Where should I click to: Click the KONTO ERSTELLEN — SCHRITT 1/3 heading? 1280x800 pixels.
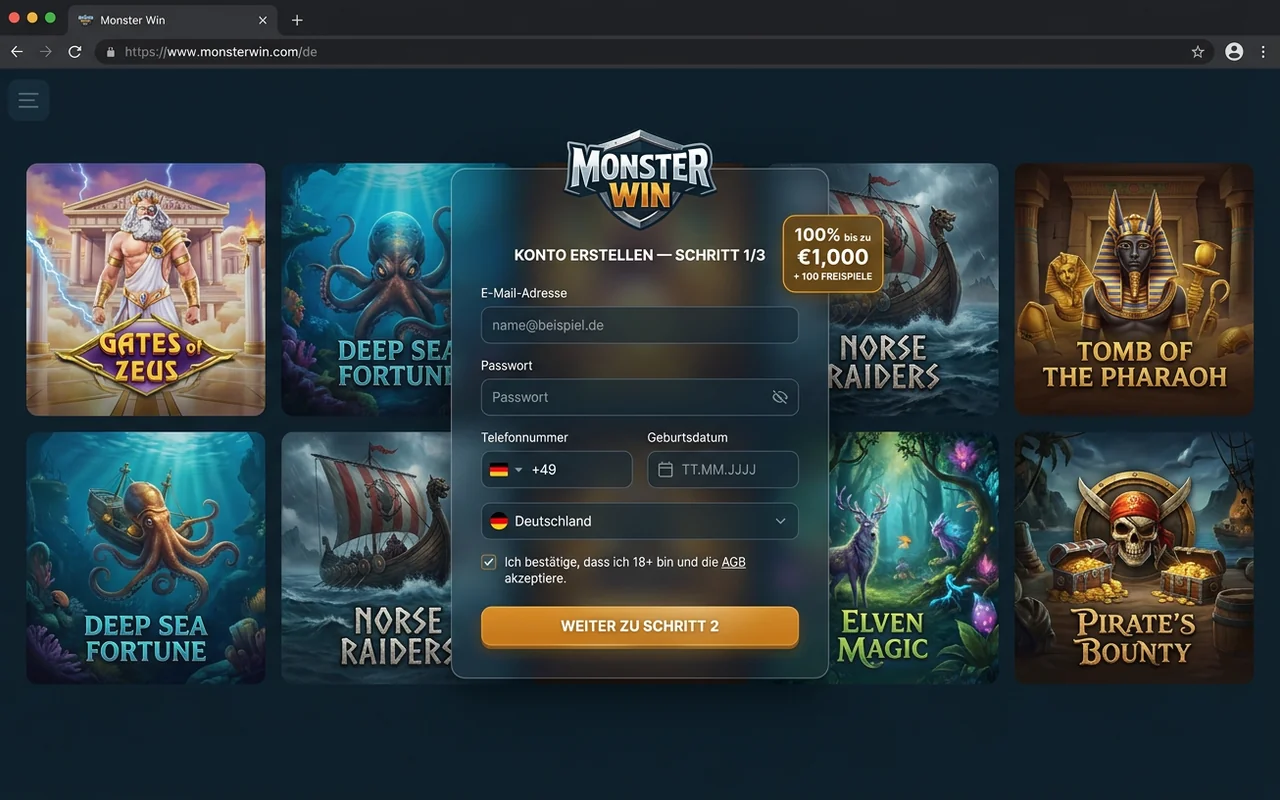point(640,255)
